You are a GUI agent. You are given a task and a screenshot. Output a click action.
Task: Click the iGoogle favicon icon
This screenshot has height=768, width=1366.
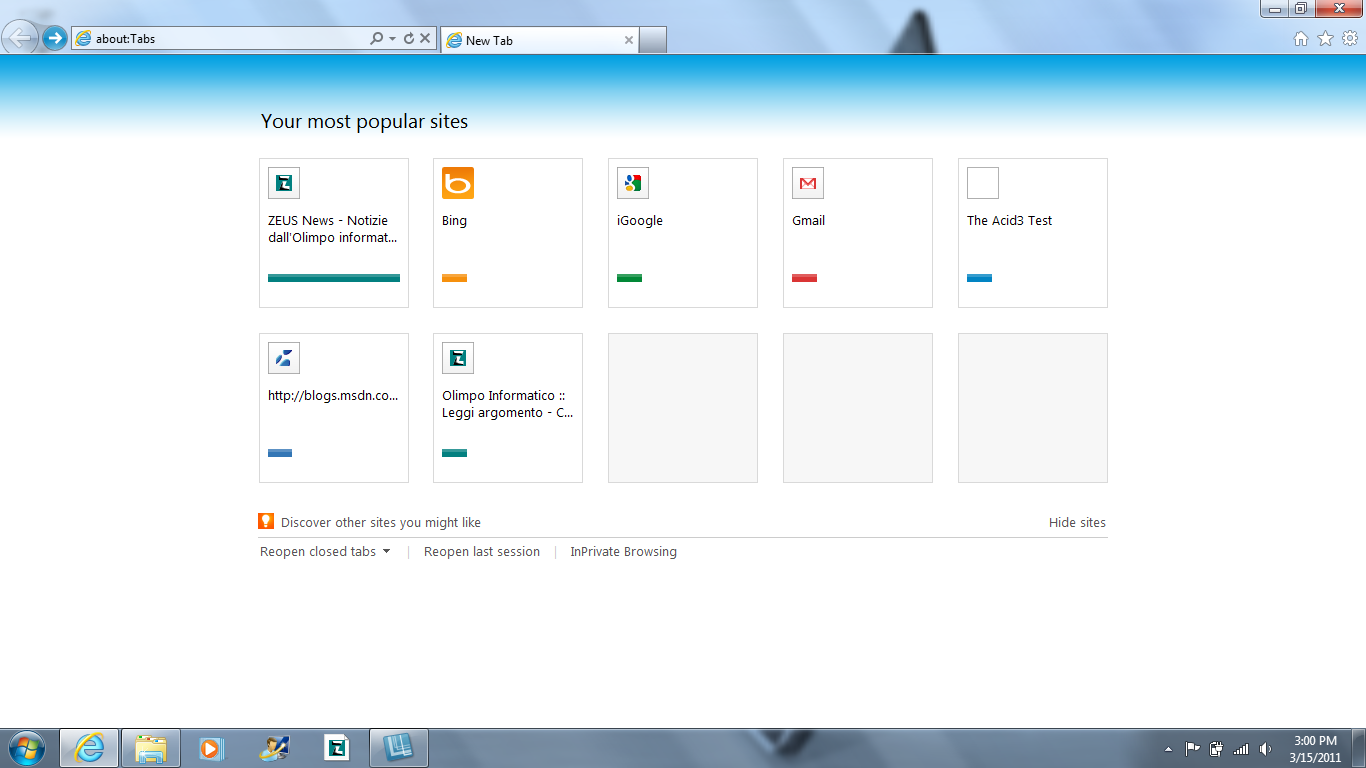tap(633, 183)
